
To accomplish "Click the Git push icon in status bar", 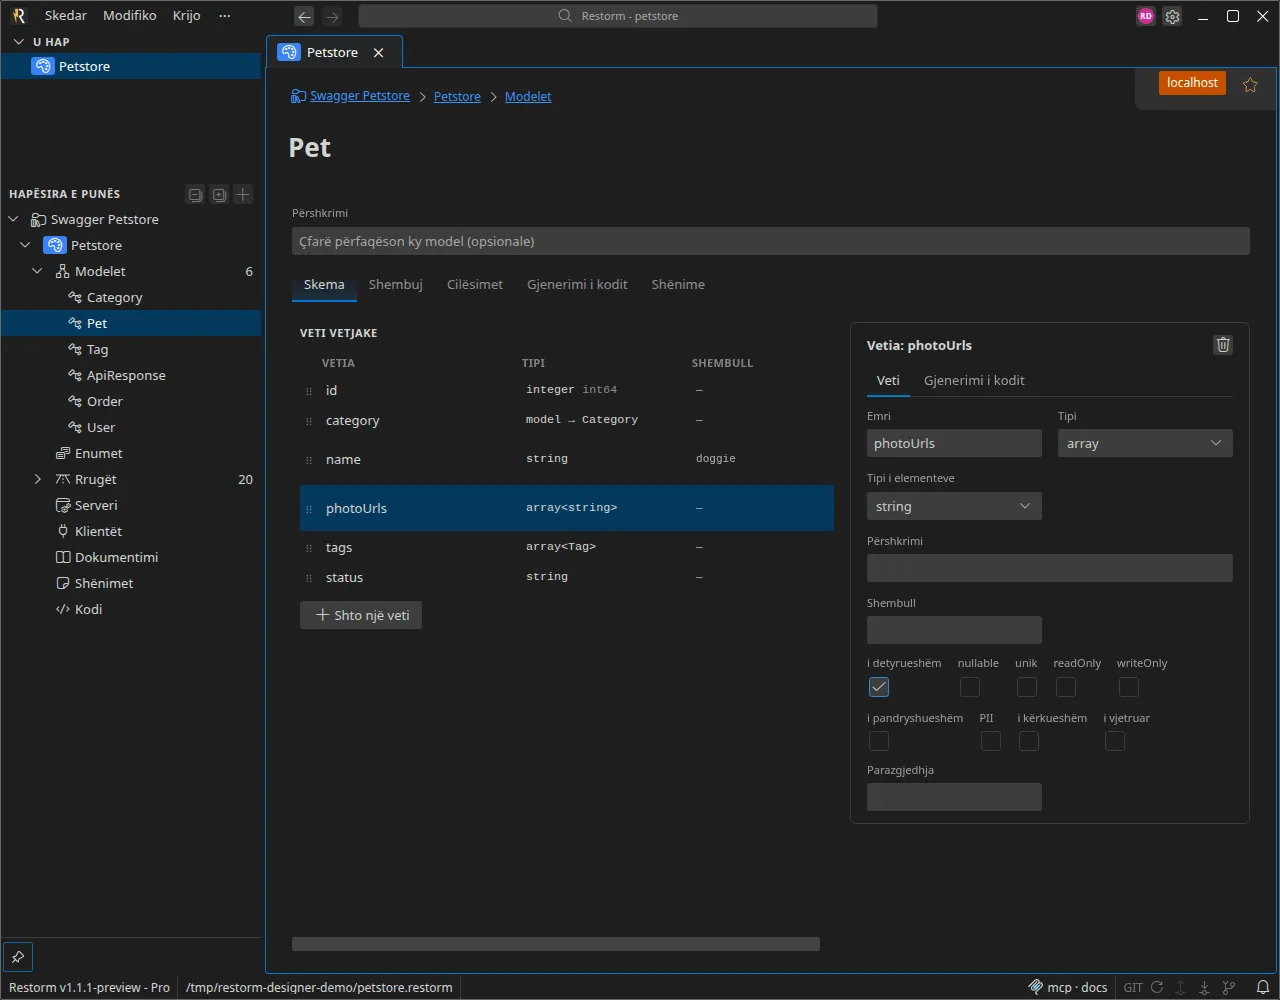I will pyautogui.click(x=1180, y=987).
